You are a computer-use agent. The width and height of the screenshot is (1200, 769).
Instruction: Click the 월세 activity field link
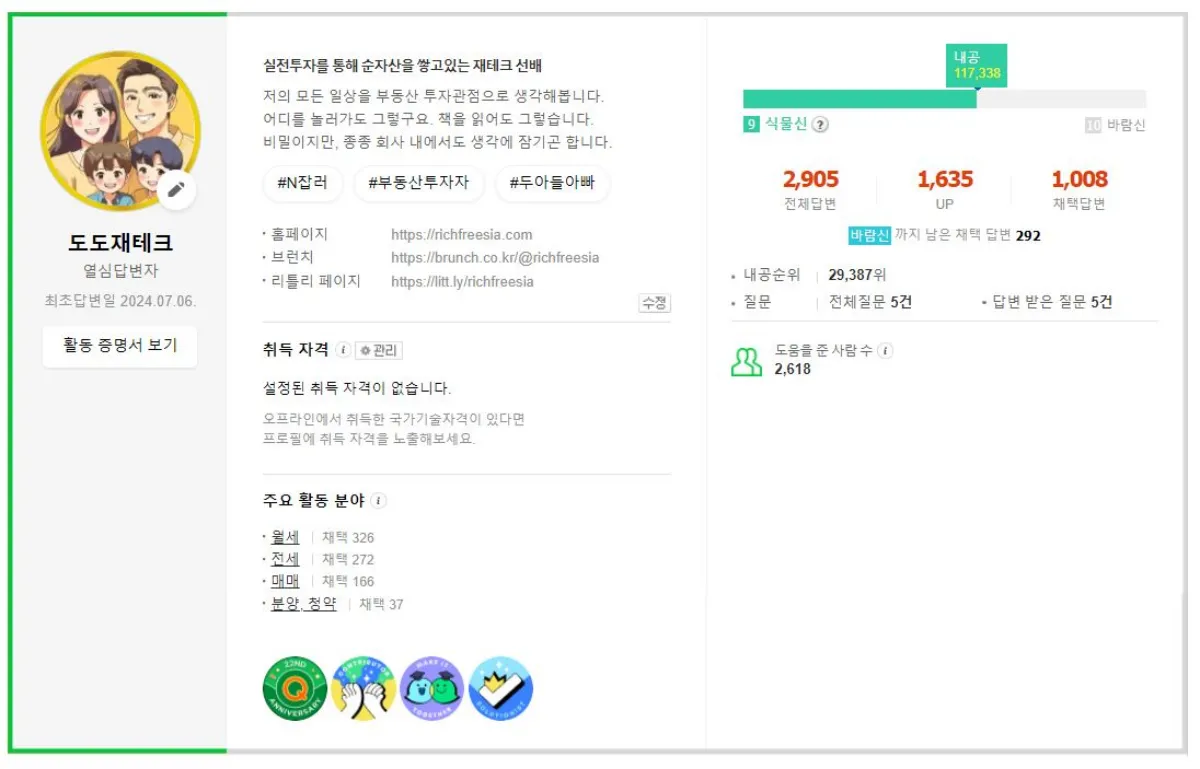pyautogui.click(x=283, y=537)
